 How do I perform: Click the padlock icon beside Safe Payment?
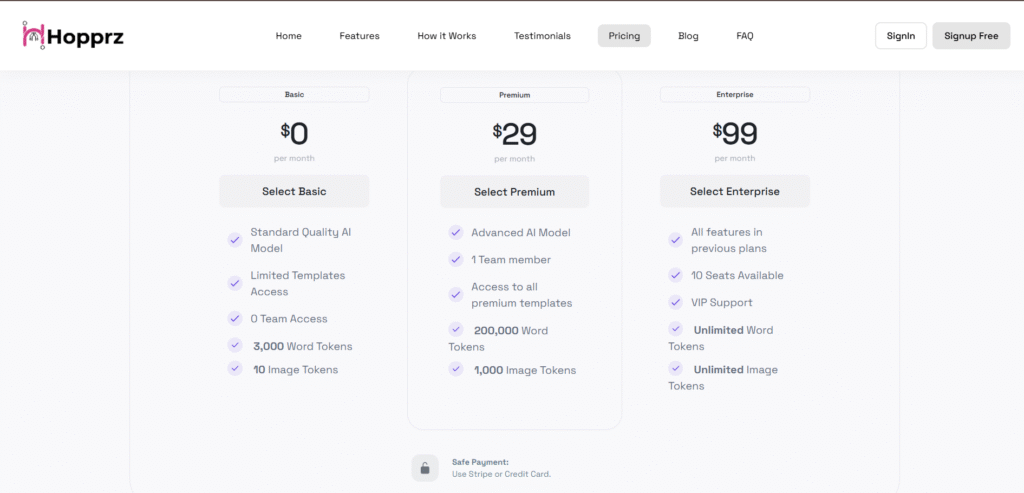(x=425, y=468)
